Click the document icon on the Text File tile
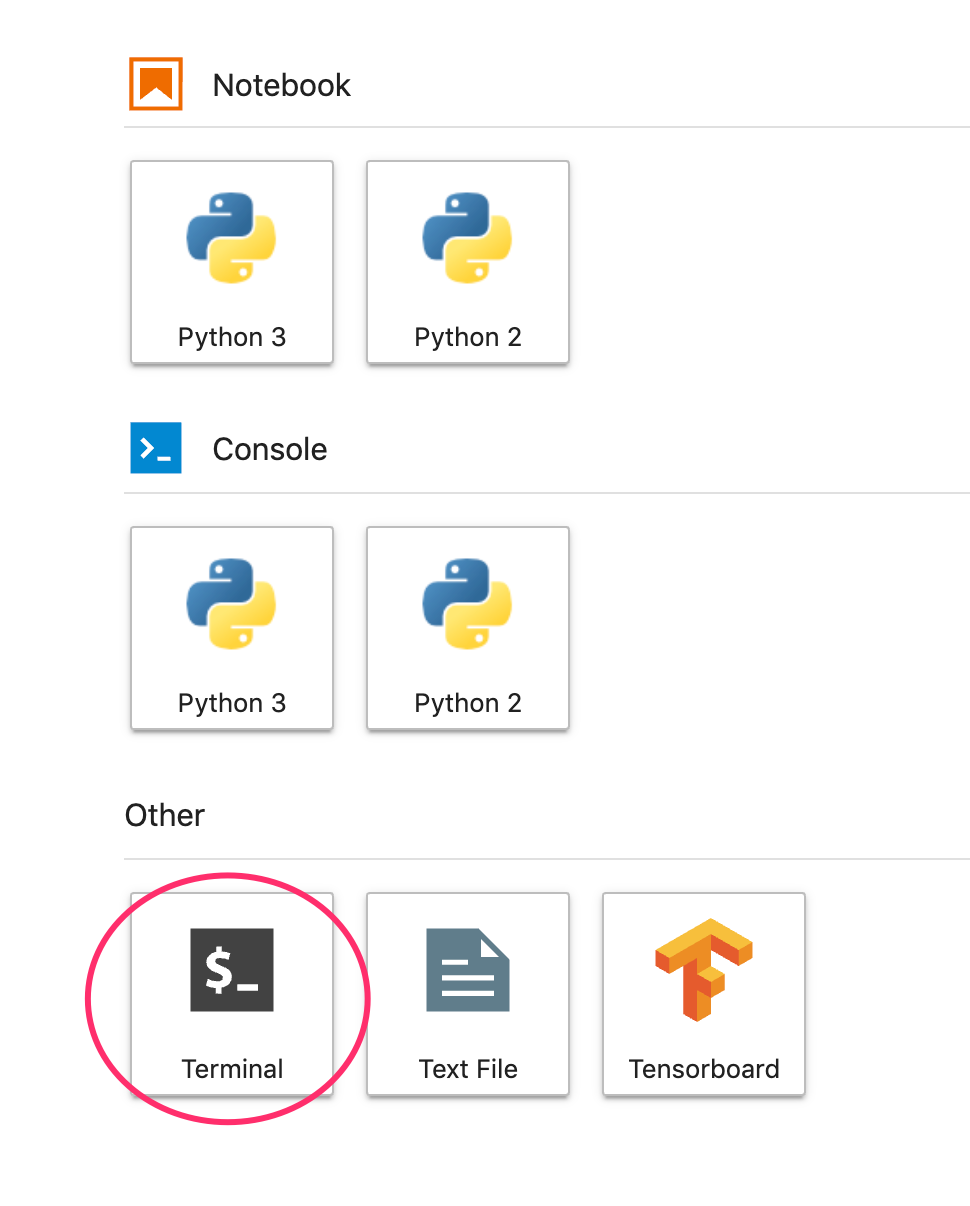The height and width of the screenshot is (1206, 970). [467, 966]
